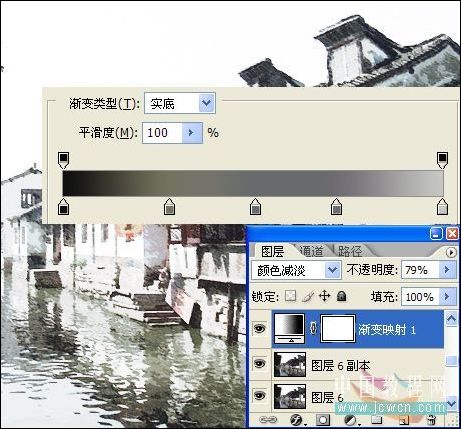Hide the 图层 6 副本 layer
This screenshot has height=429, width=461.
[260, 364]
